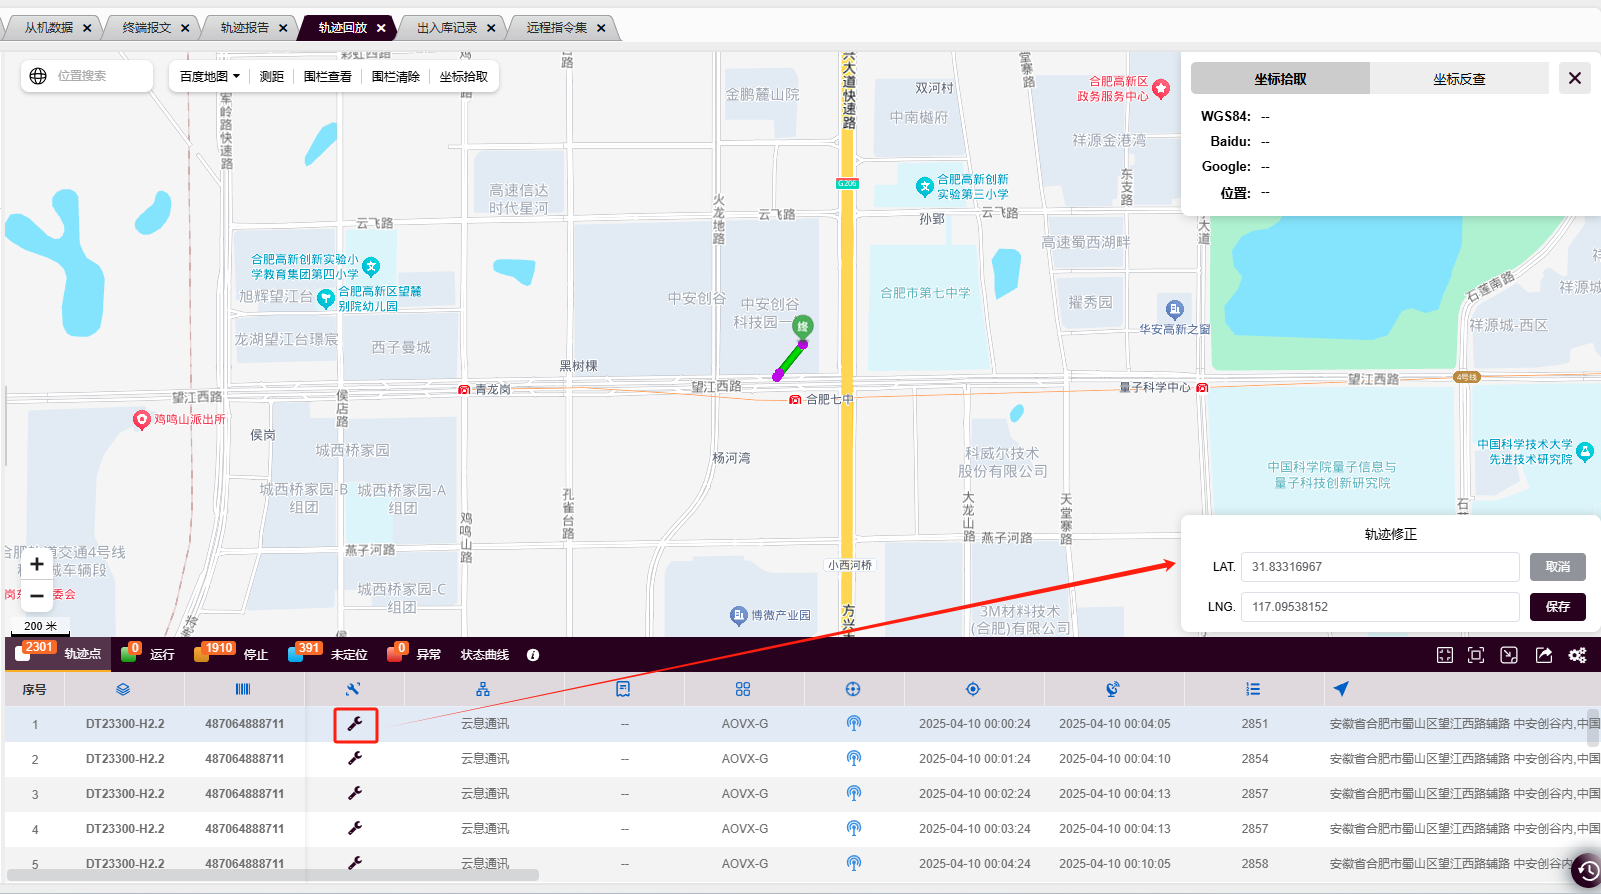Open the settings gears icon in dark toolbar
The image size is (1601, 894).
[1577, 655]
